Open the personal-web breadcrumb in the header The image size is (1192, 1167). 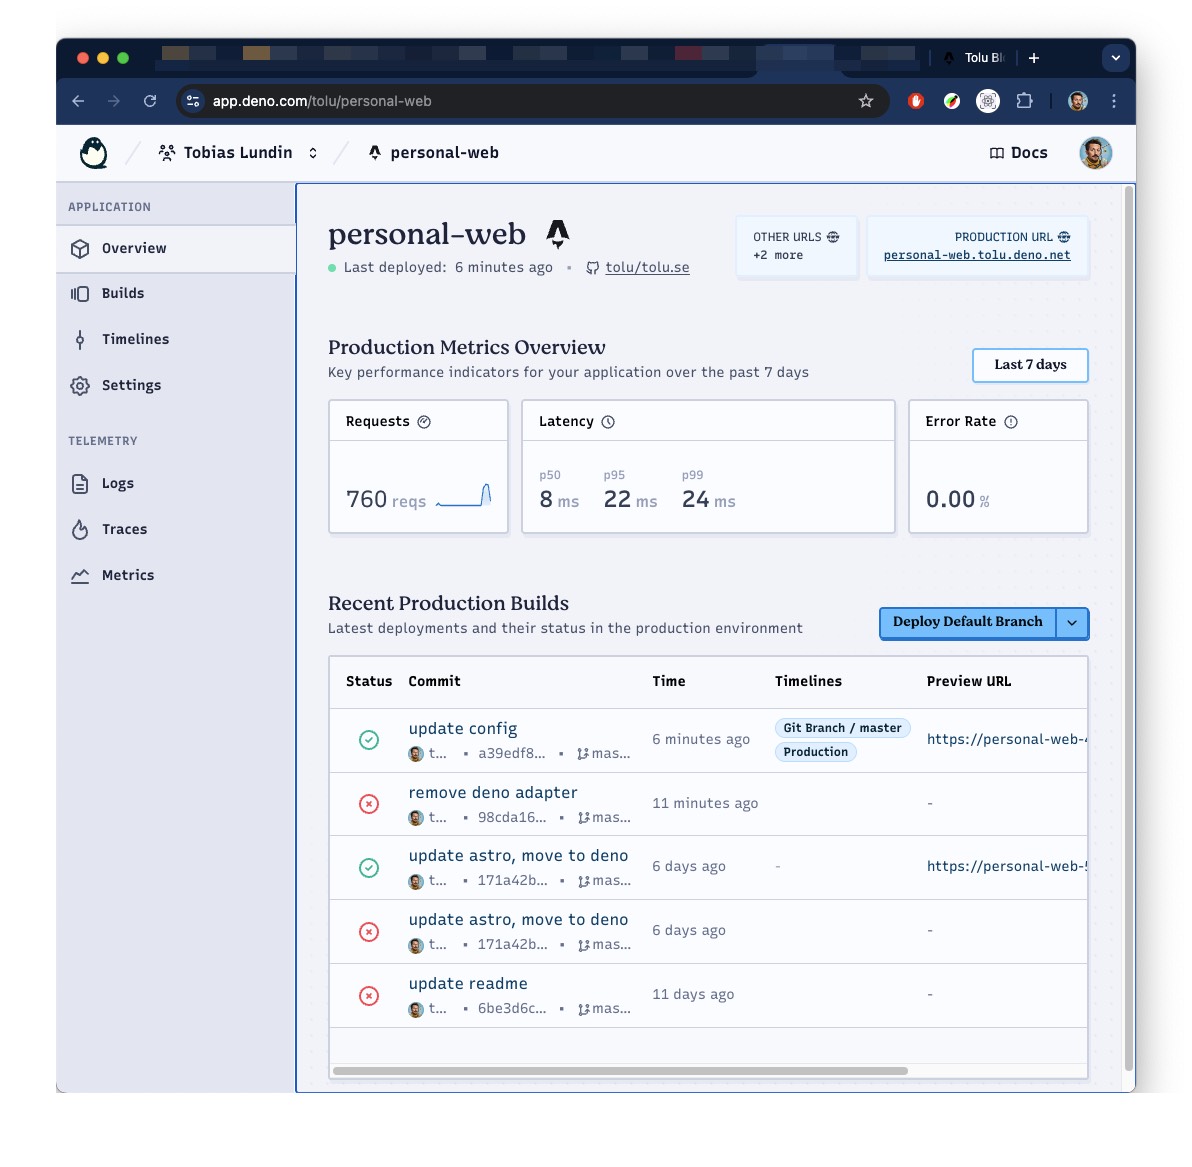pyautogui.click(x=434, y=153)
